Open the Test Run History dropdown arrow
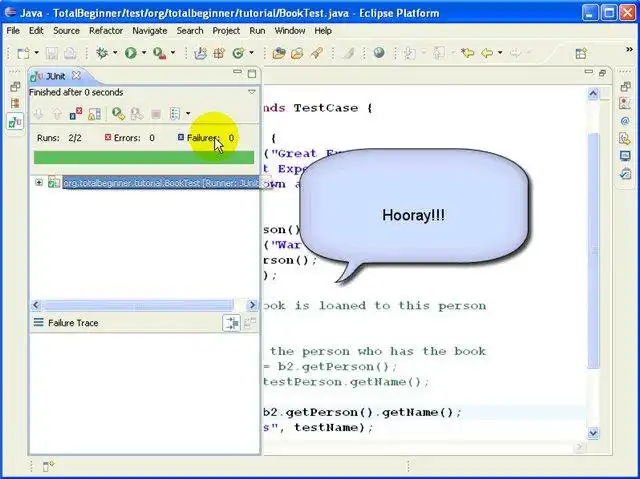This screenshot has height=479, width=640. coord(188,114)
